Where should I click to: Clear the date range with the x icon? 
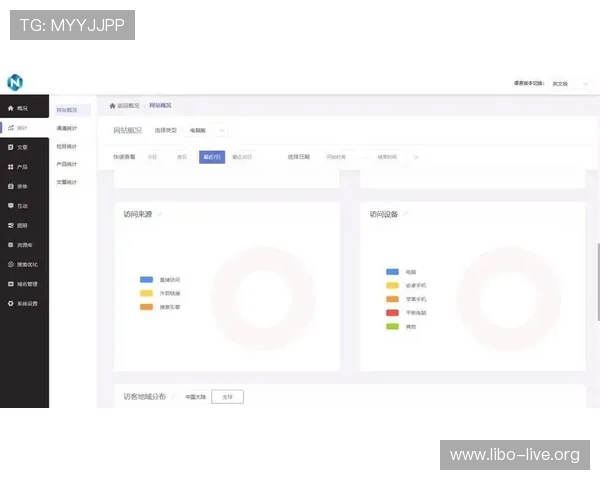[416, 157]
